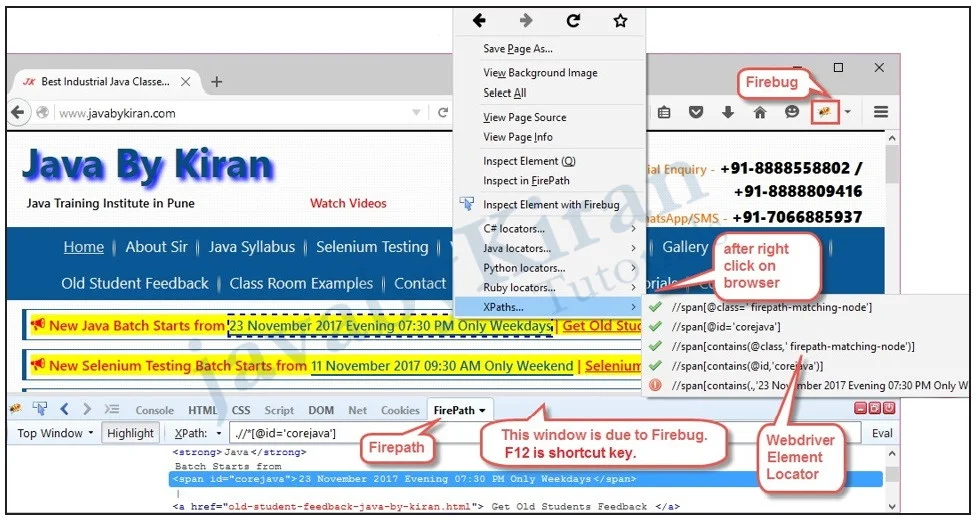Image resolution: width=976 pixels, height=520 pixels.
Task: Open the About Sir link
Action: (156, 247)
